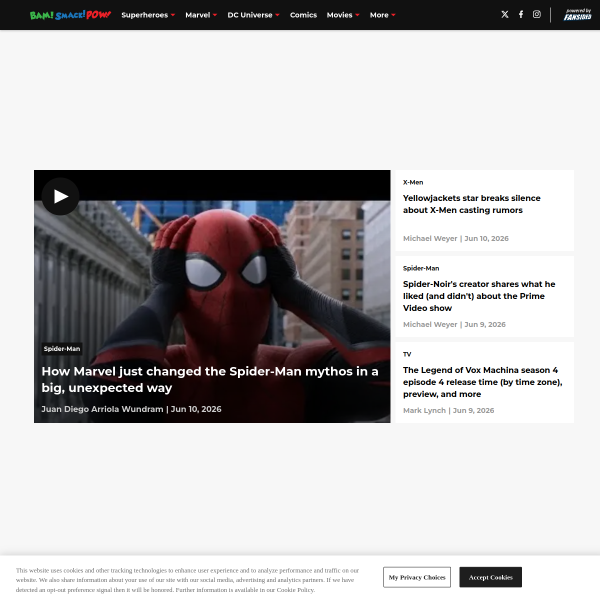Viewport: 600px width, 600px height.
Task: Open the Spider-Noir's creator article
Action: (479, 296)
